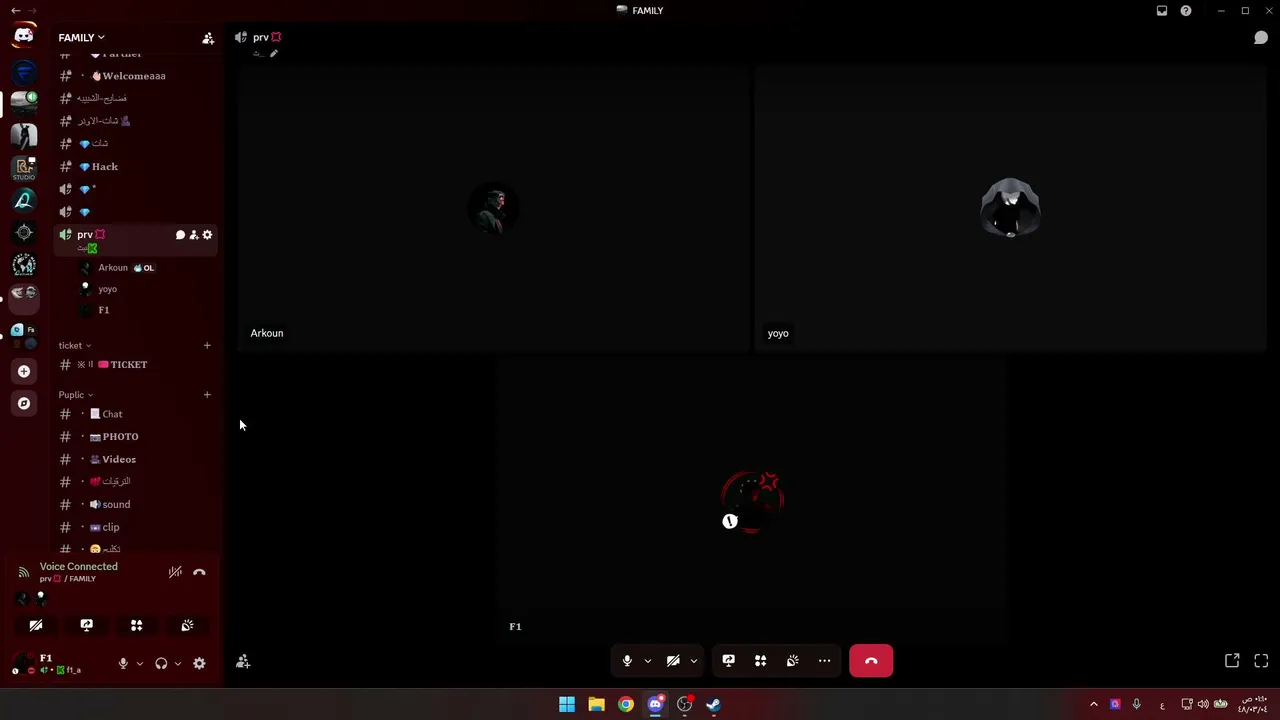
Task: Open Videos channel
Action: pos(135,460)
